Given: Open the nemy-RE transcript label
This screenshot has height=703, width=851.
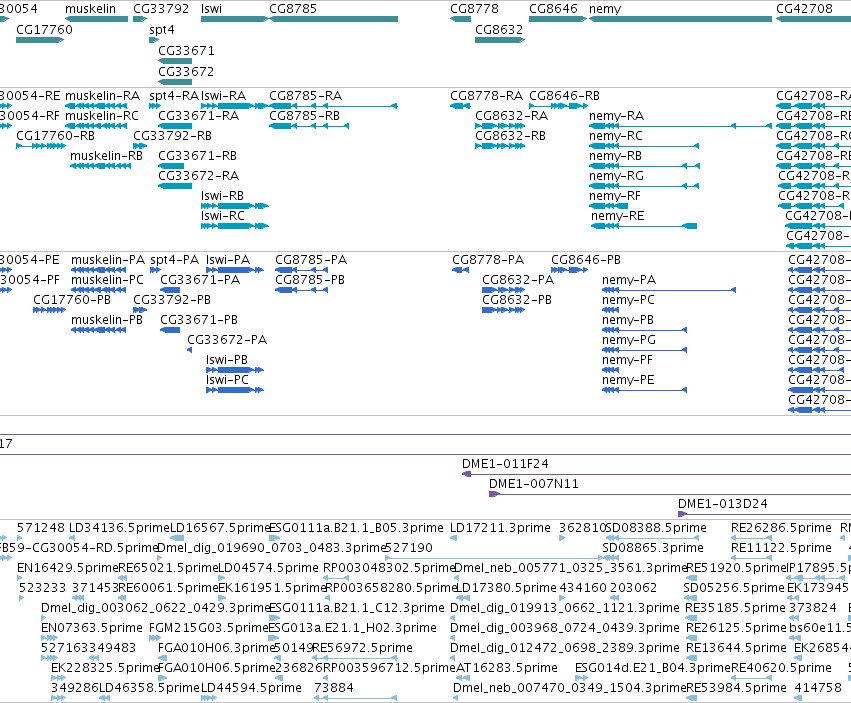Looking at the screenshot, I should pyautogui.click(x=618, y=216).
